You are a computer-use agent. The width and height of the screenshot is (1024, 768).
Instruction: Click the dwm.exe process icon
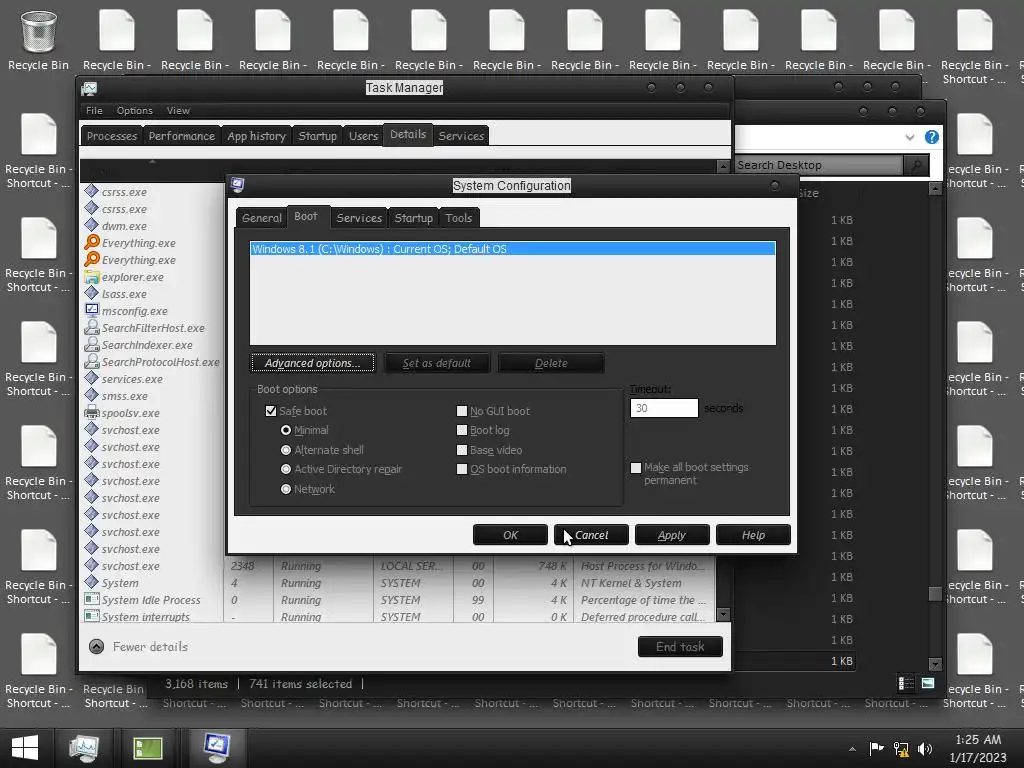click(x=91, y=226)
